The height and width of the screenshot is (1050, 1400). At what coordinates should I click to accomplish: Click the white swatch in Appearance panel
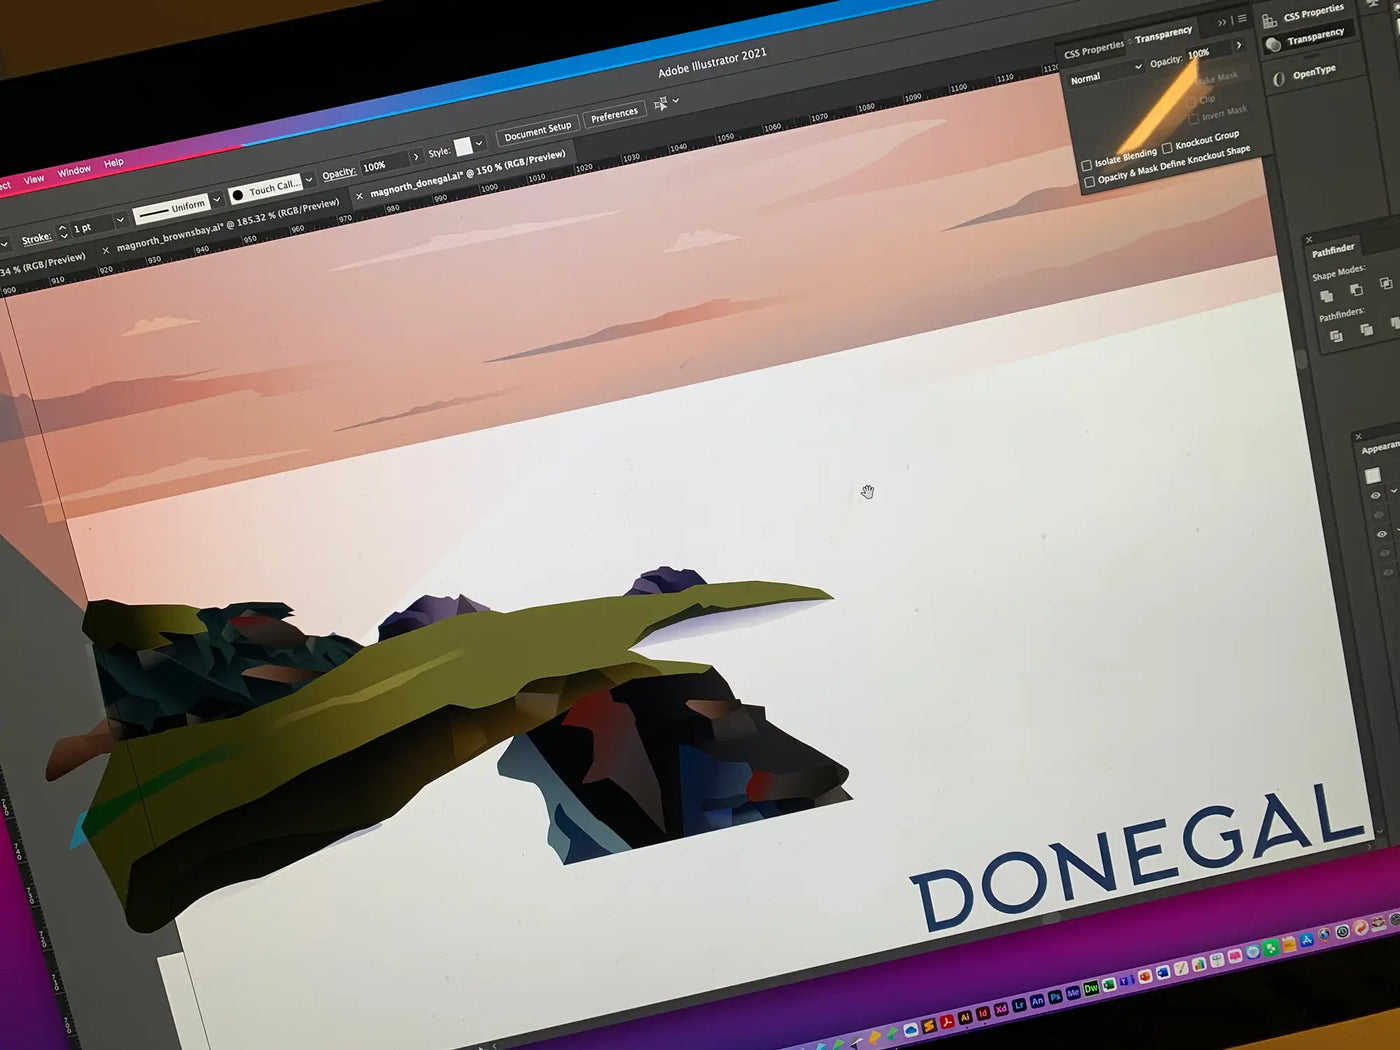click(x=1372, y=476)
